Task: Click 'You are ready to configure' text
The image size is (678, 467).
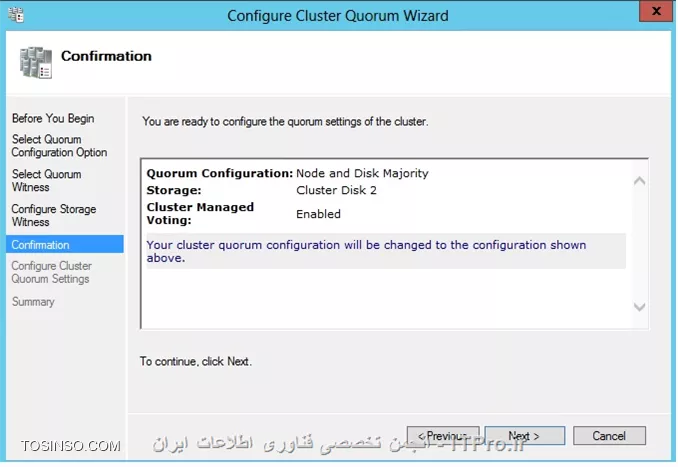Action: tap(285, 122)
